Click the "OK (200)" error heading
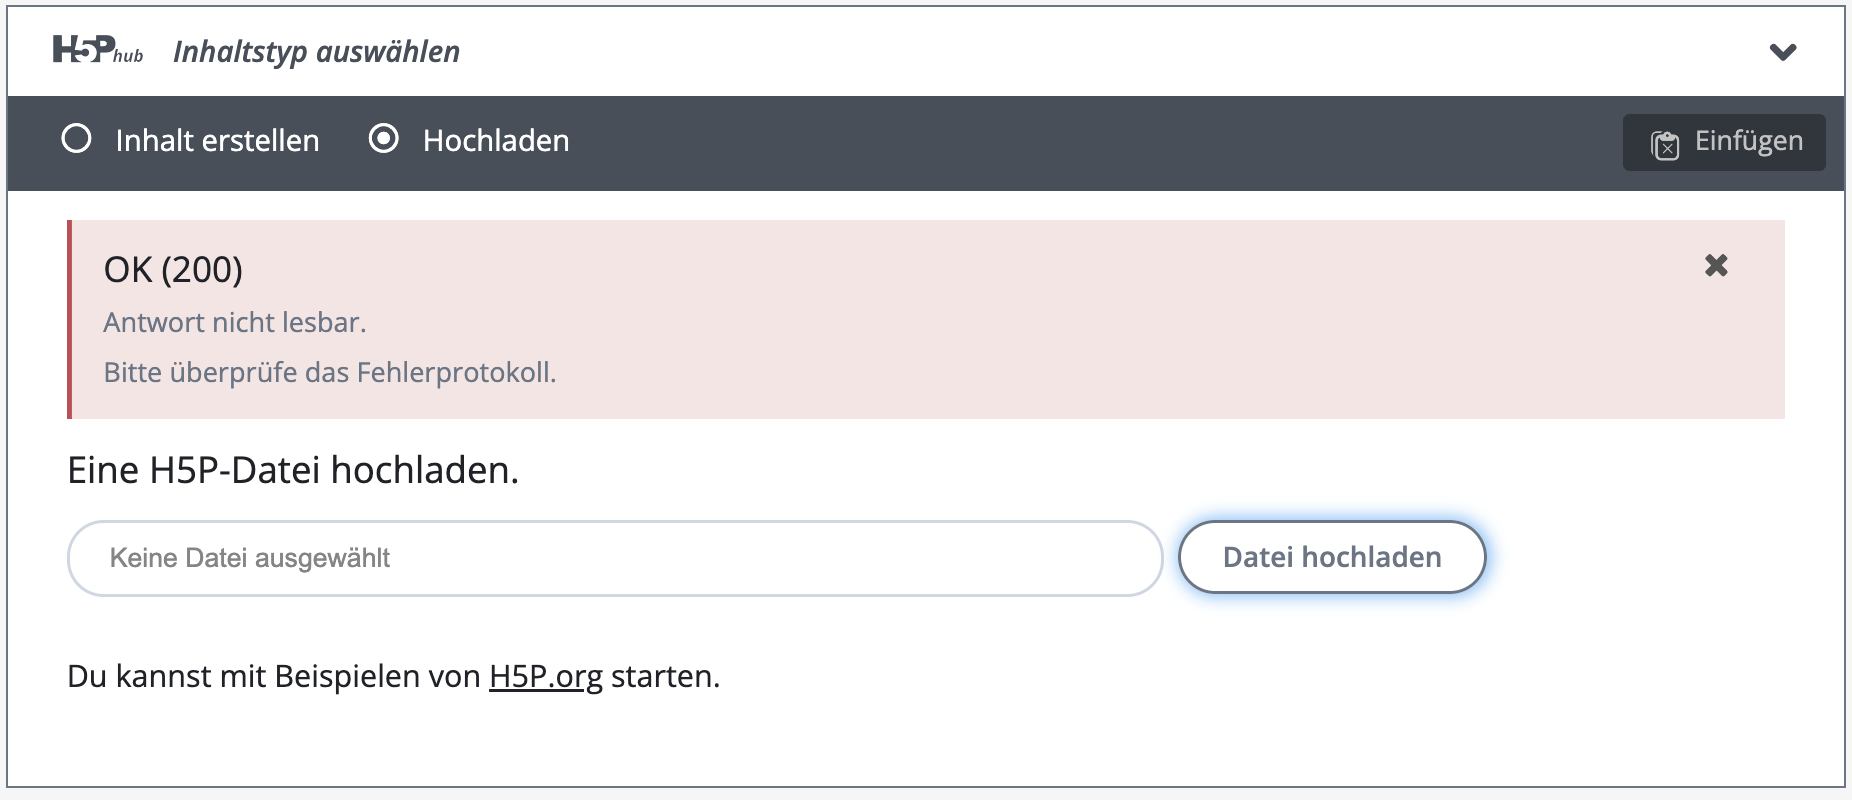This screenshot has width=1852, height=800. [173, 270]
